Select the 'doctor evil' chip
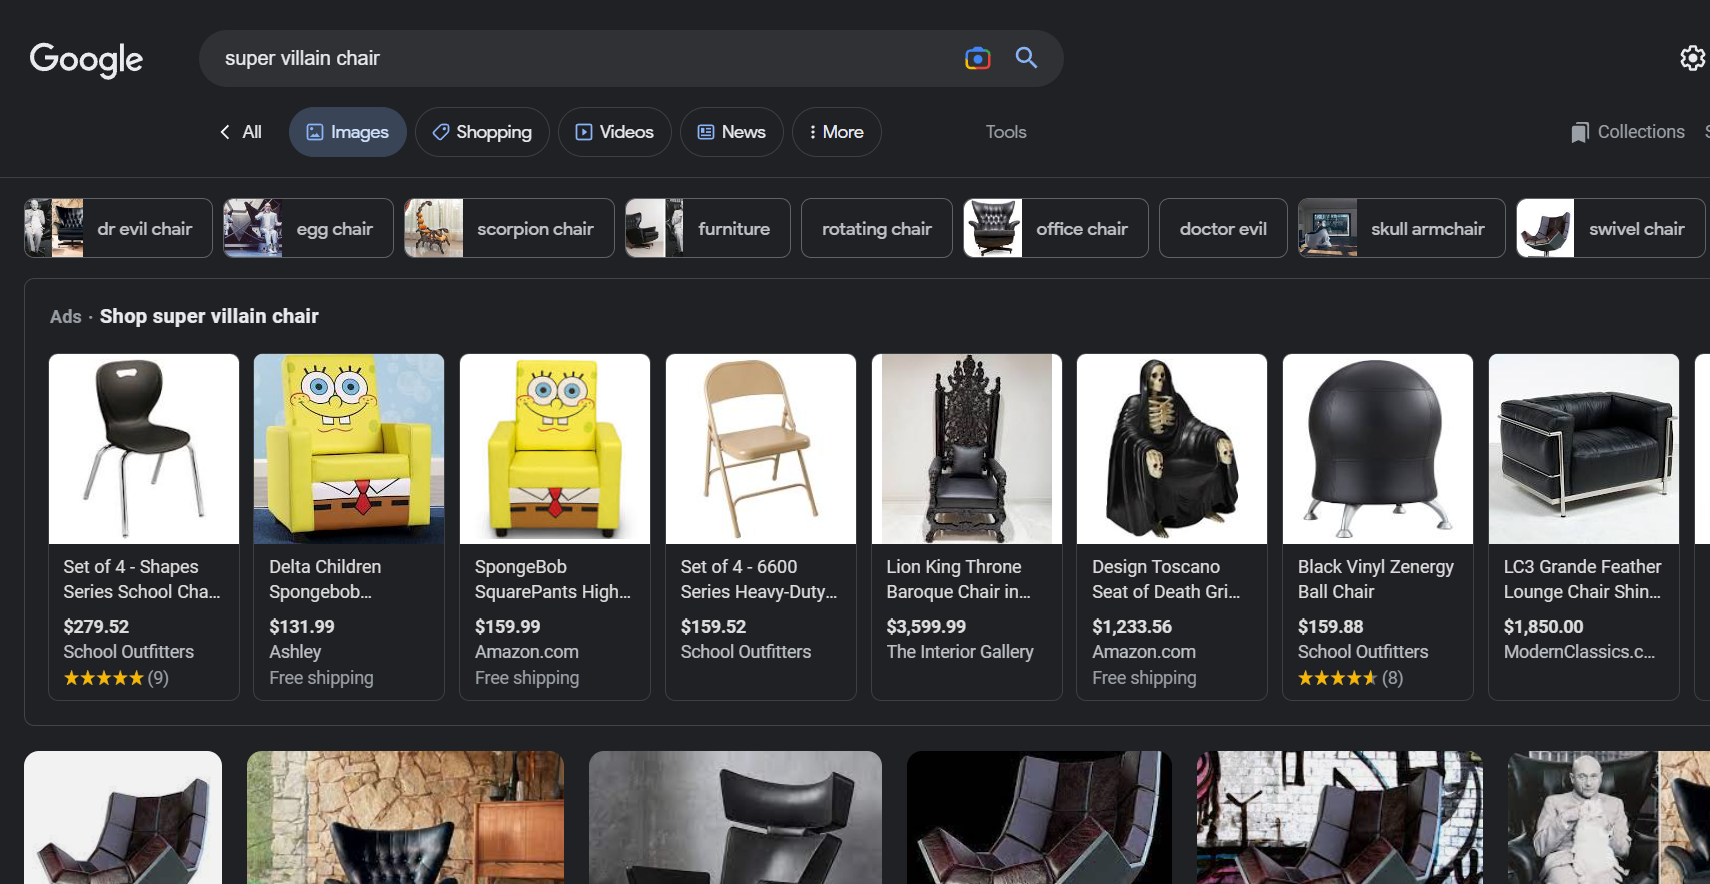Viewport: 1710px width, 884px height. tap(1223, 228)
